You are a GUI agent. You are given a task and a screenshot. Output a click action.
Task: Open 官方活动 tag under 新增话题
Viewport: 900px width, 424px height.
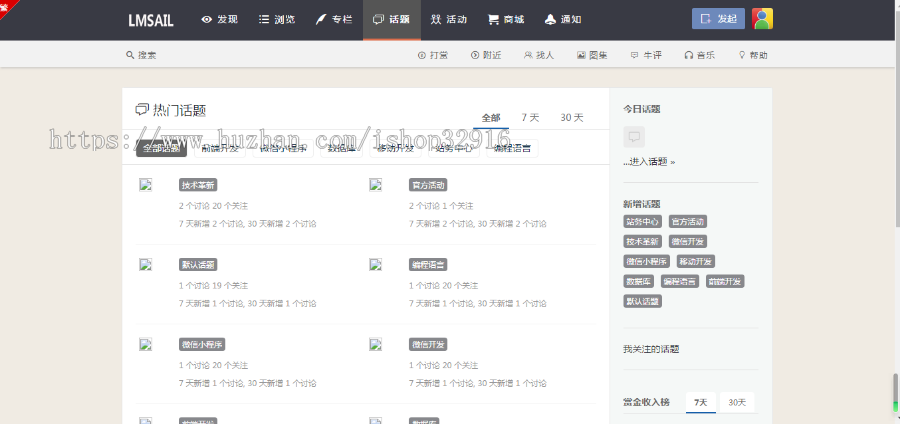[688, 221]
